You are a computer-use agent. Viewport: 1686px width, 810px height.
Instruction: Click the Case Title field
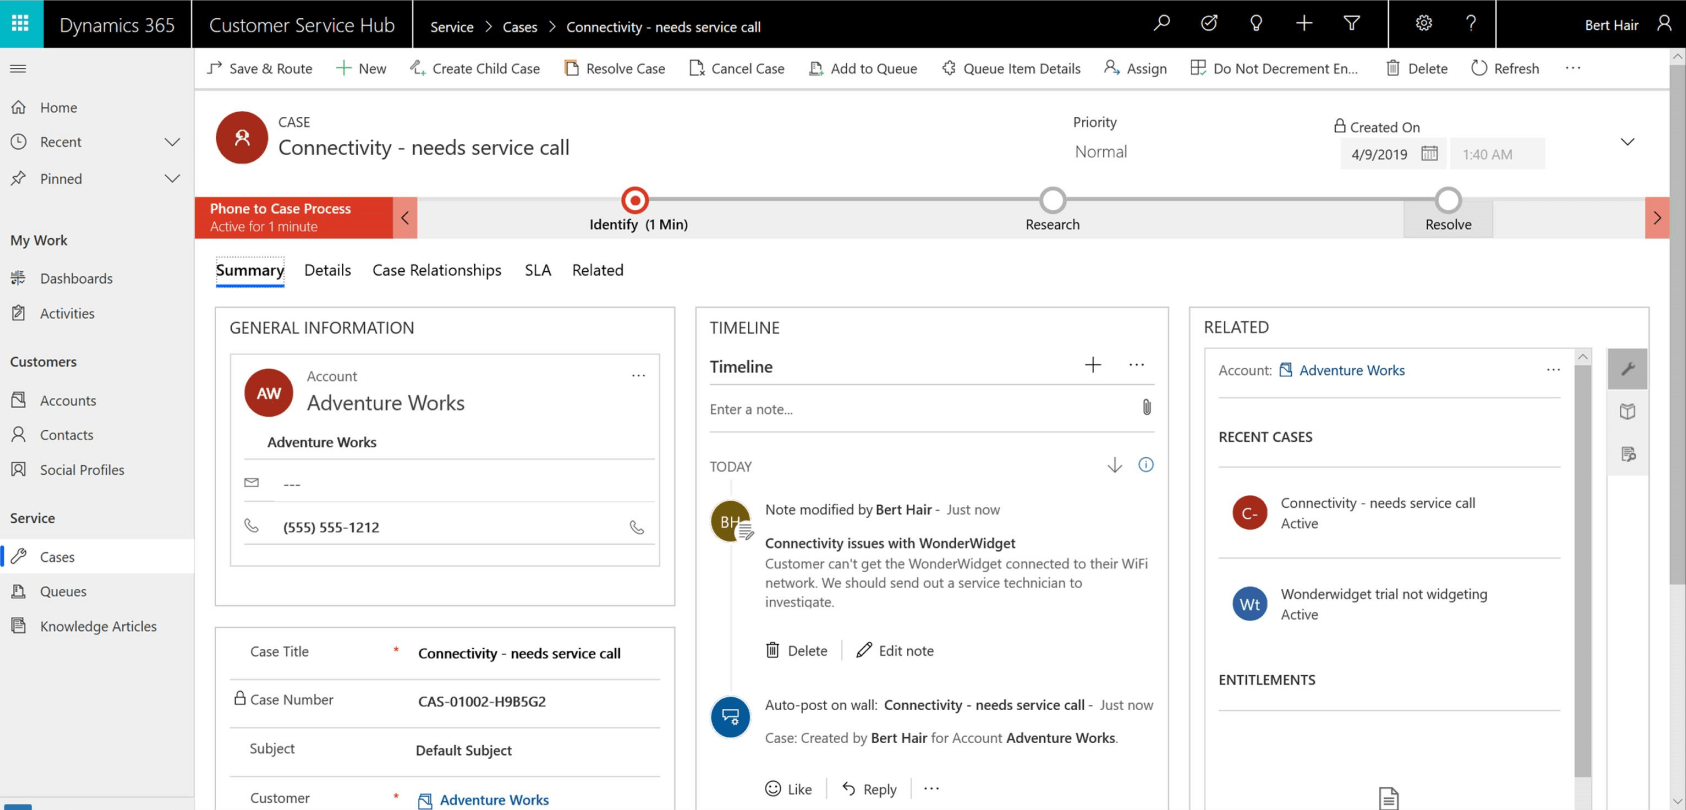coord(538,653)
